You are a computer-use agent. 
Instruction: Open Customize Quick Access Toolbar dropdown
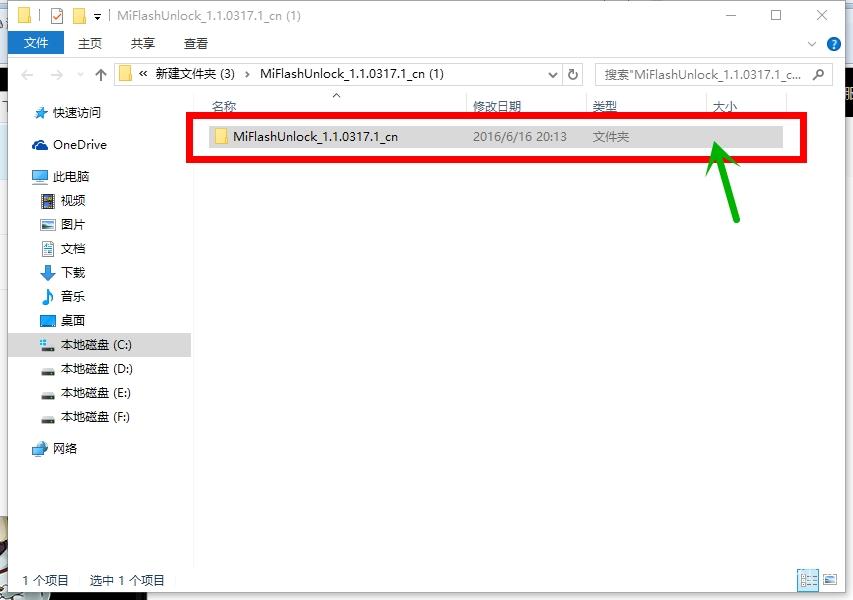pyautogui.click(x=97, y=17)
